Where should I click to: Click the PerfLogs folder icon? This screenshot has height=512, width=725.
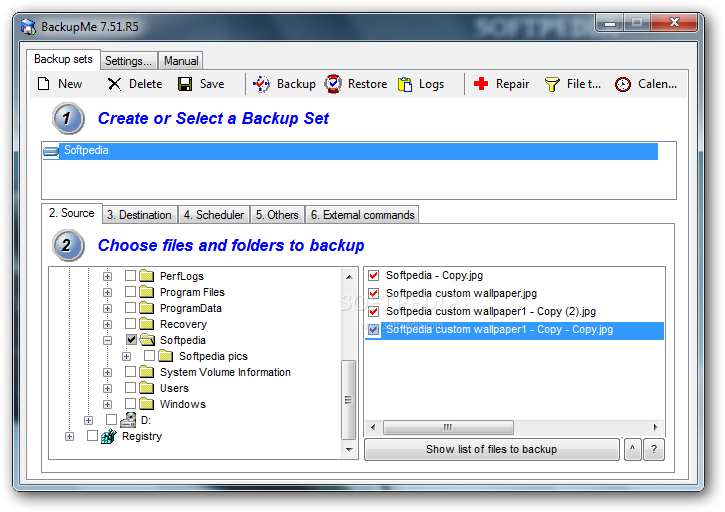[147, 276]
